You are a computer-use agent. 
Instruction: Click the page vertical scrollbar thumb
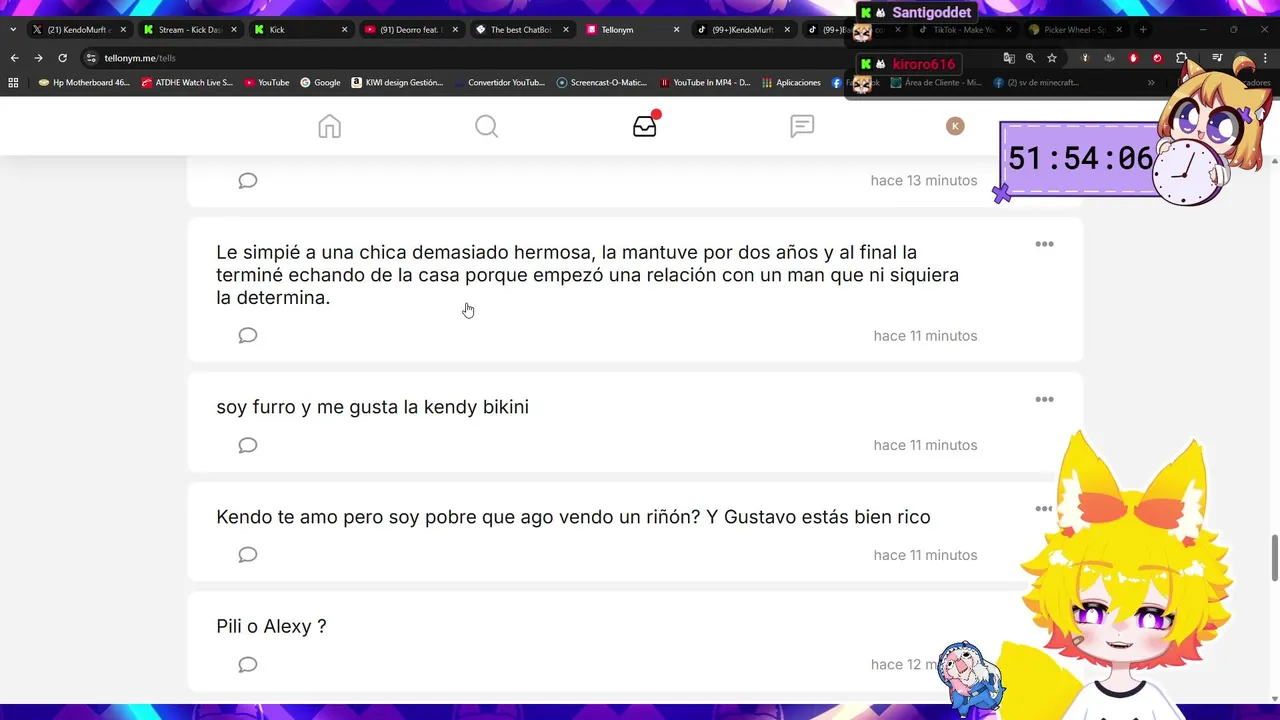point(1274,557)
